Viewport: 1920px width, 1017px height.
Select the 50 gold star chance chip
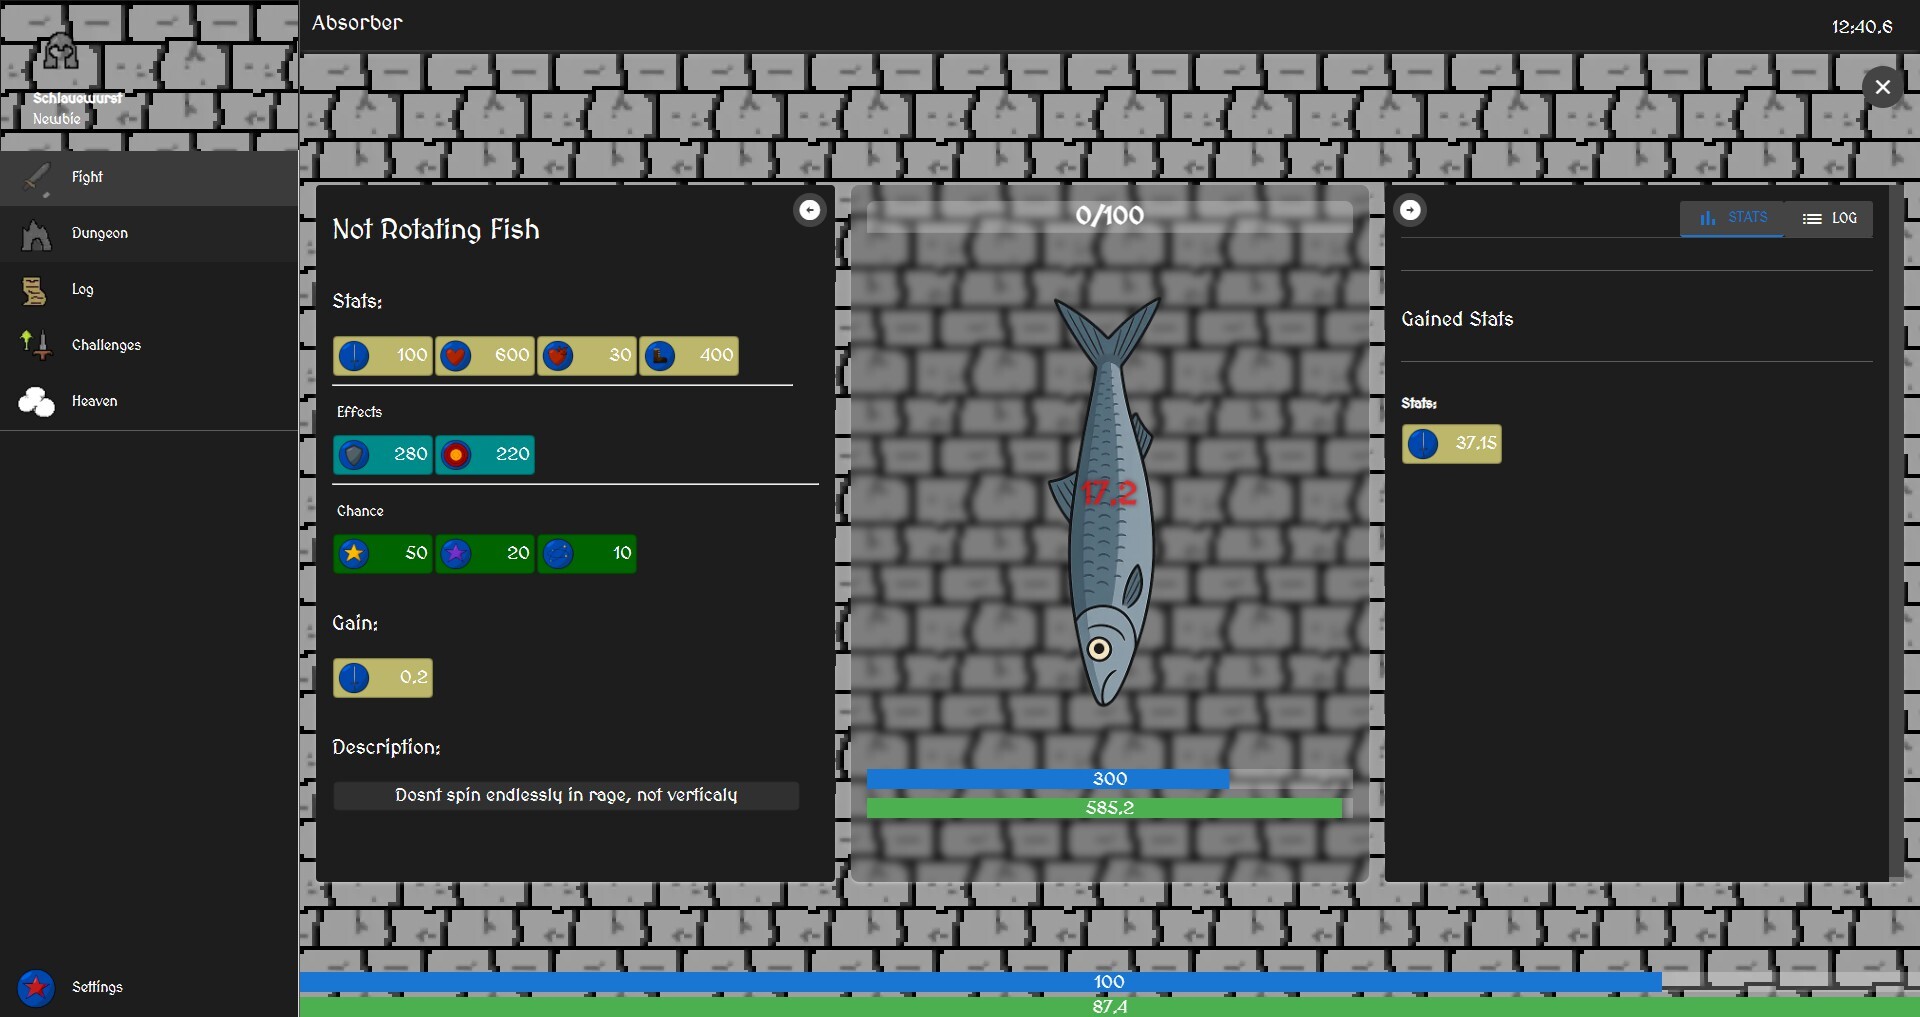tap(383, 554)
